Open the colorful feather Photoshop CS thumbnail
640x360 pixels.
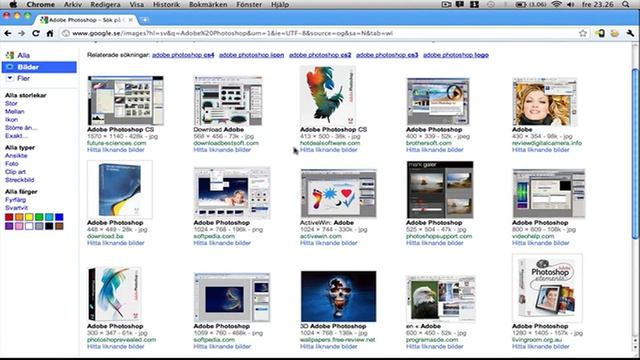328,96
